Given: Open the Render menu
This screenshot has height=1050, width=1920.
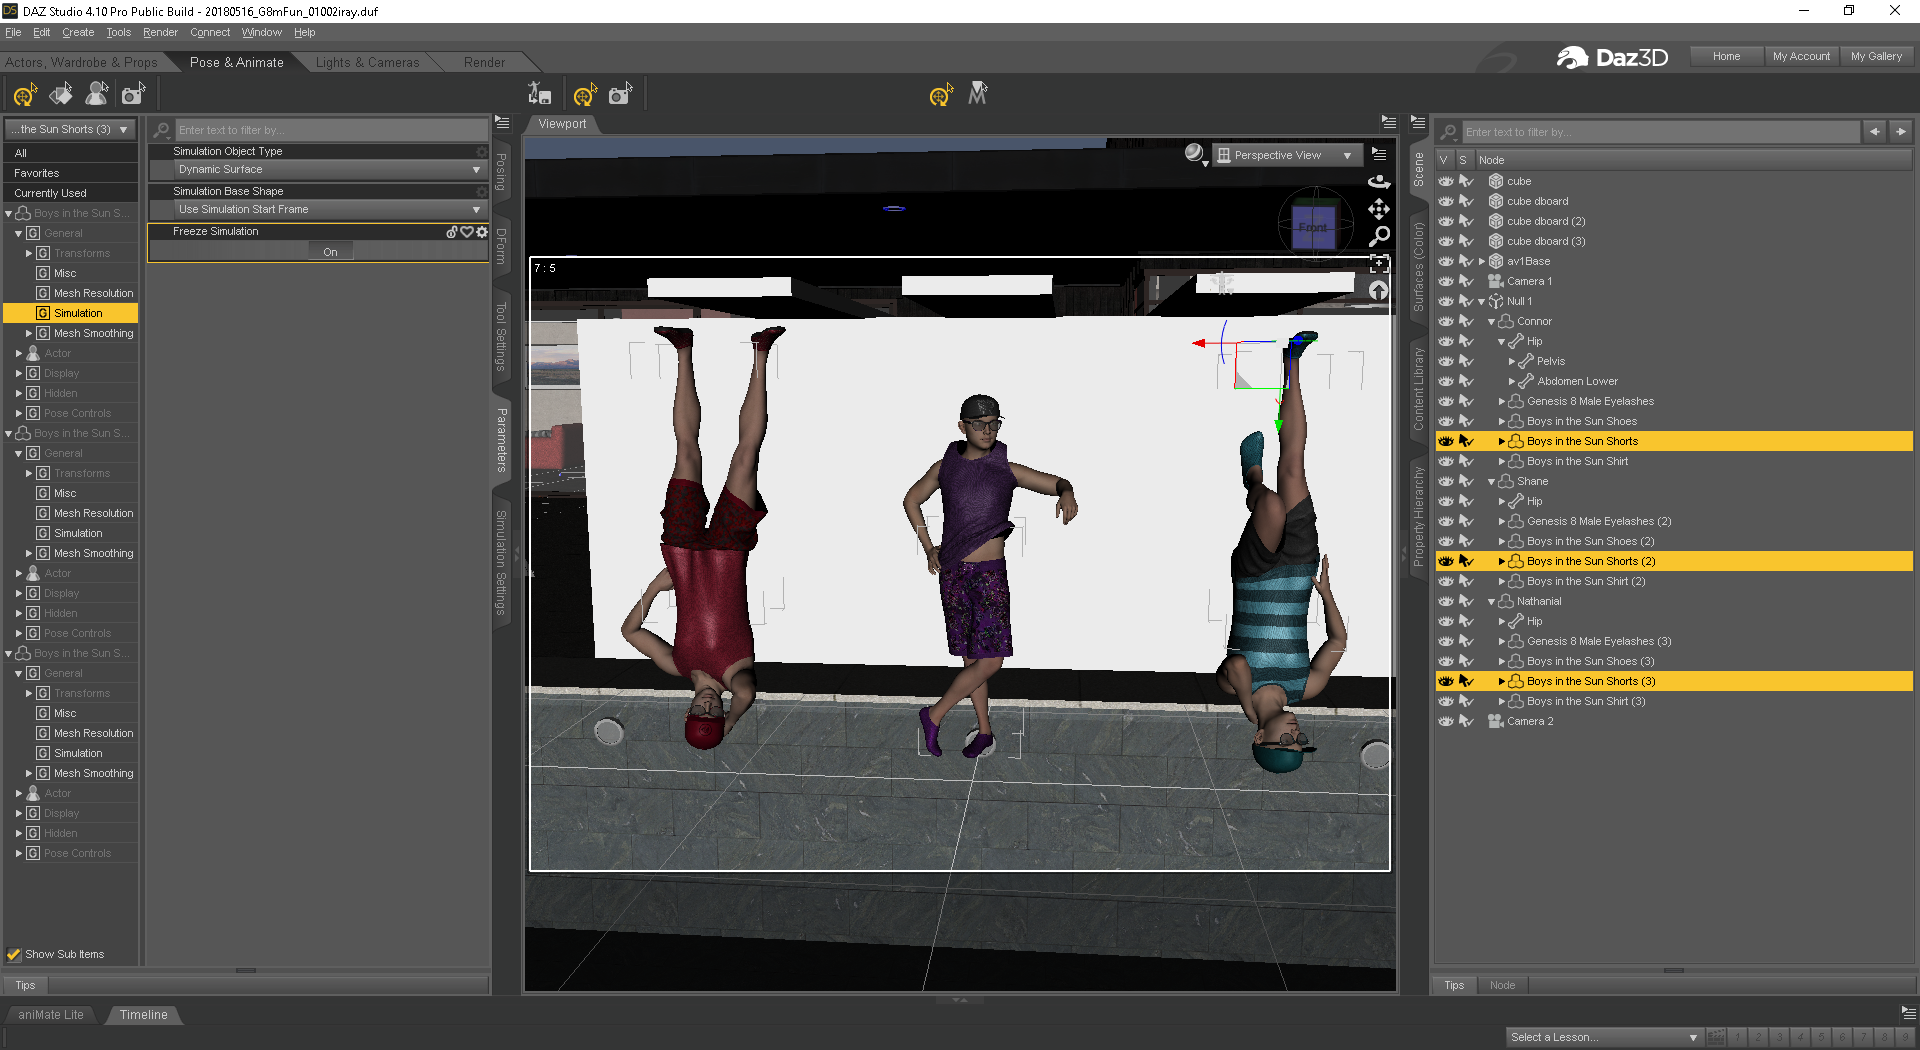Looking at the screenshot, I should (160, 32).
